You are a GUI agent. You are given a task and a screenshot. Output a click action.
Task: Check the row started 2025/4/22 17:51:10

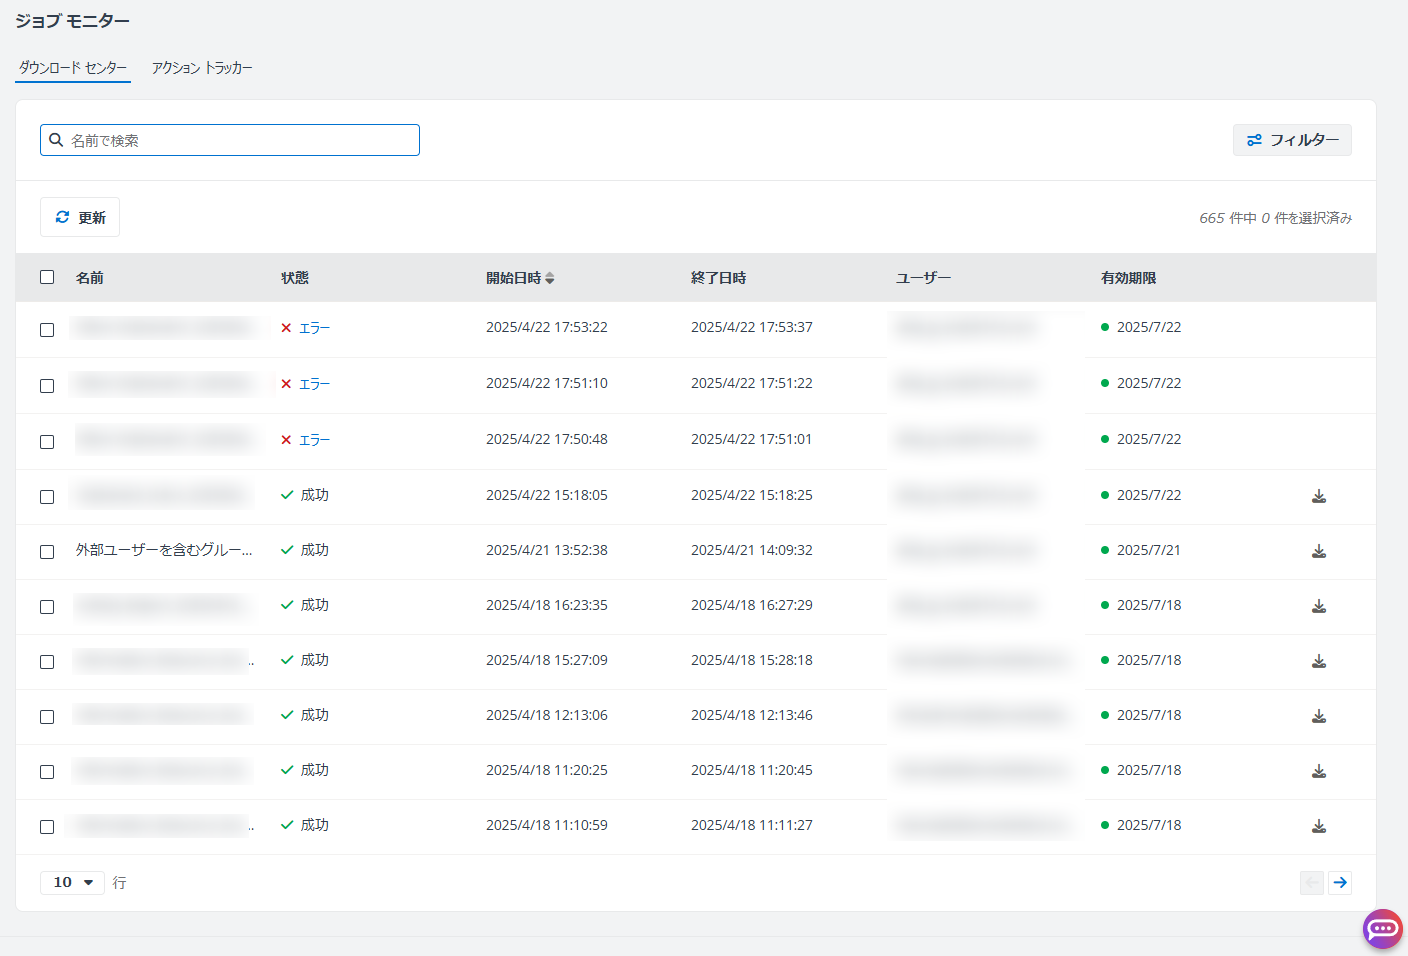pyautogui.click(x=47, y=385)
